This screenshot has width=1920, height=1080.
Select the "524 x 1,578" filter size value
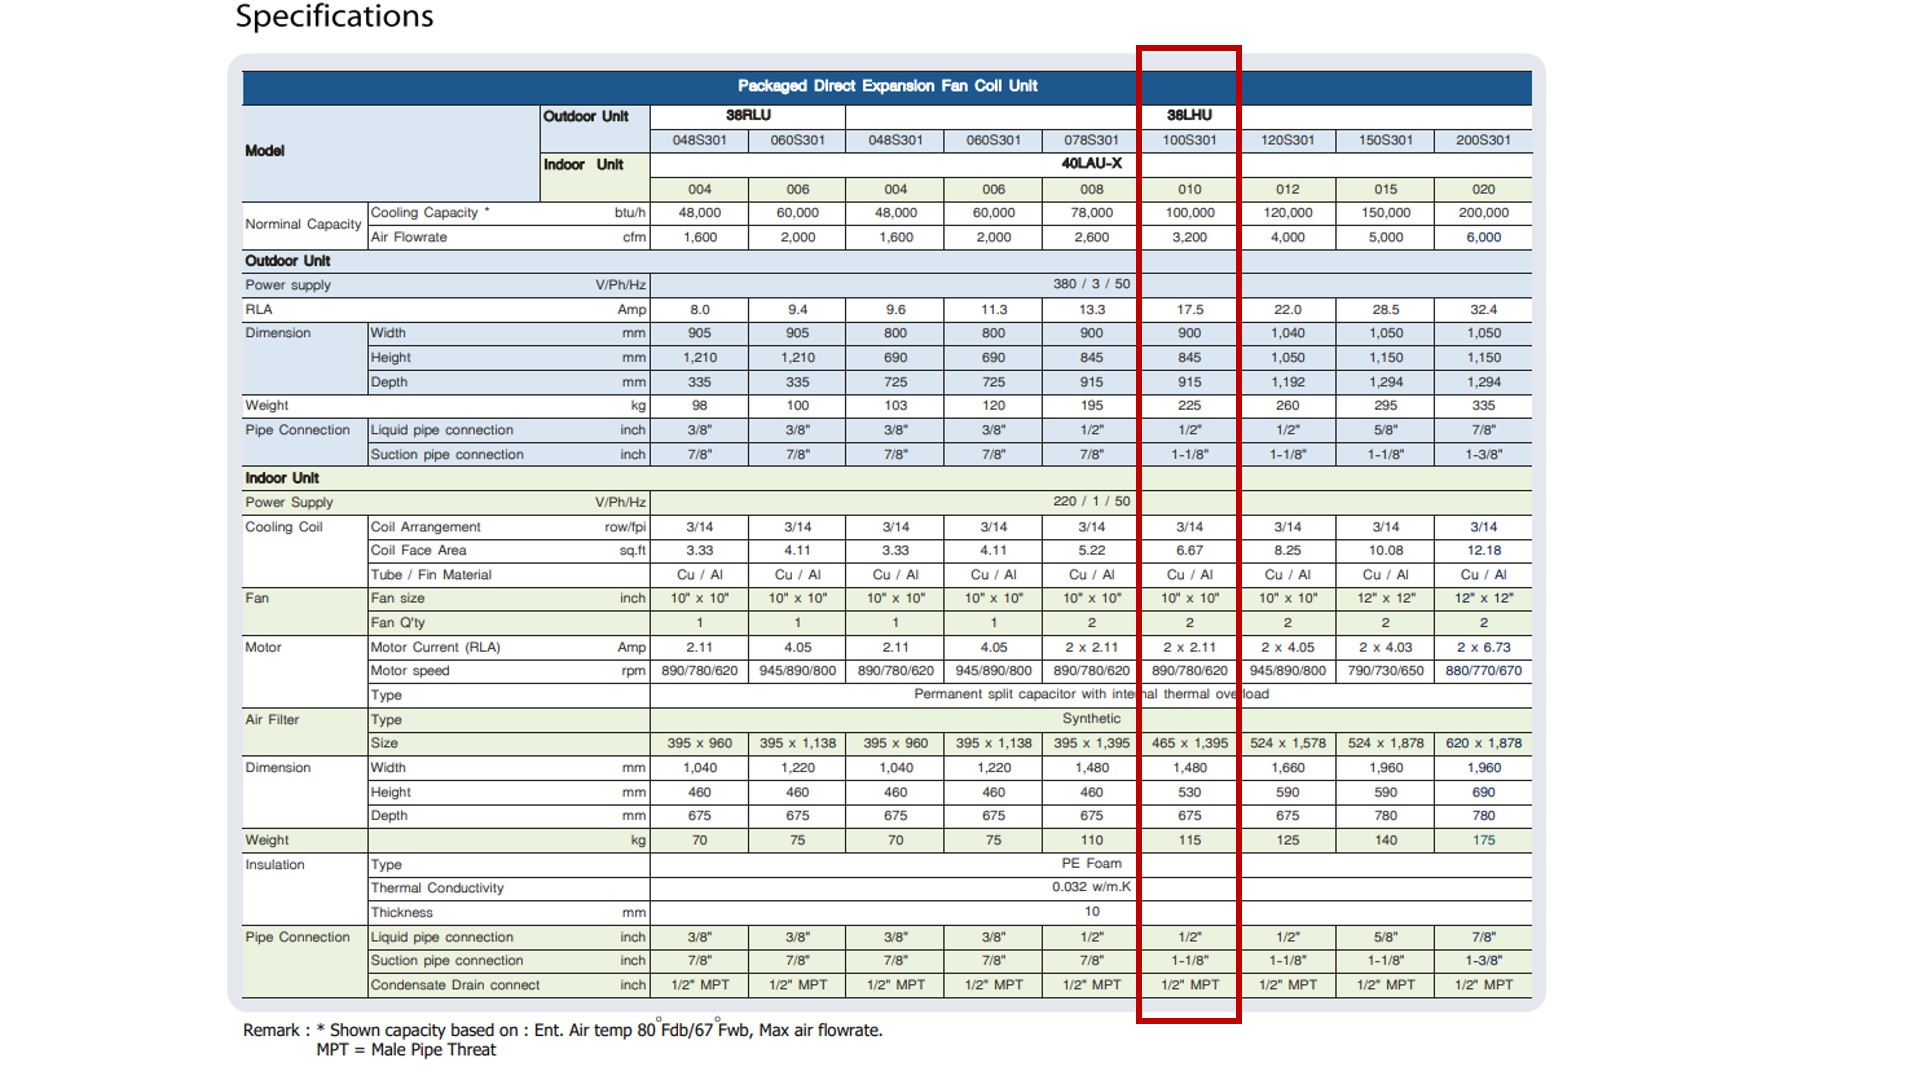coord(1287,743)
